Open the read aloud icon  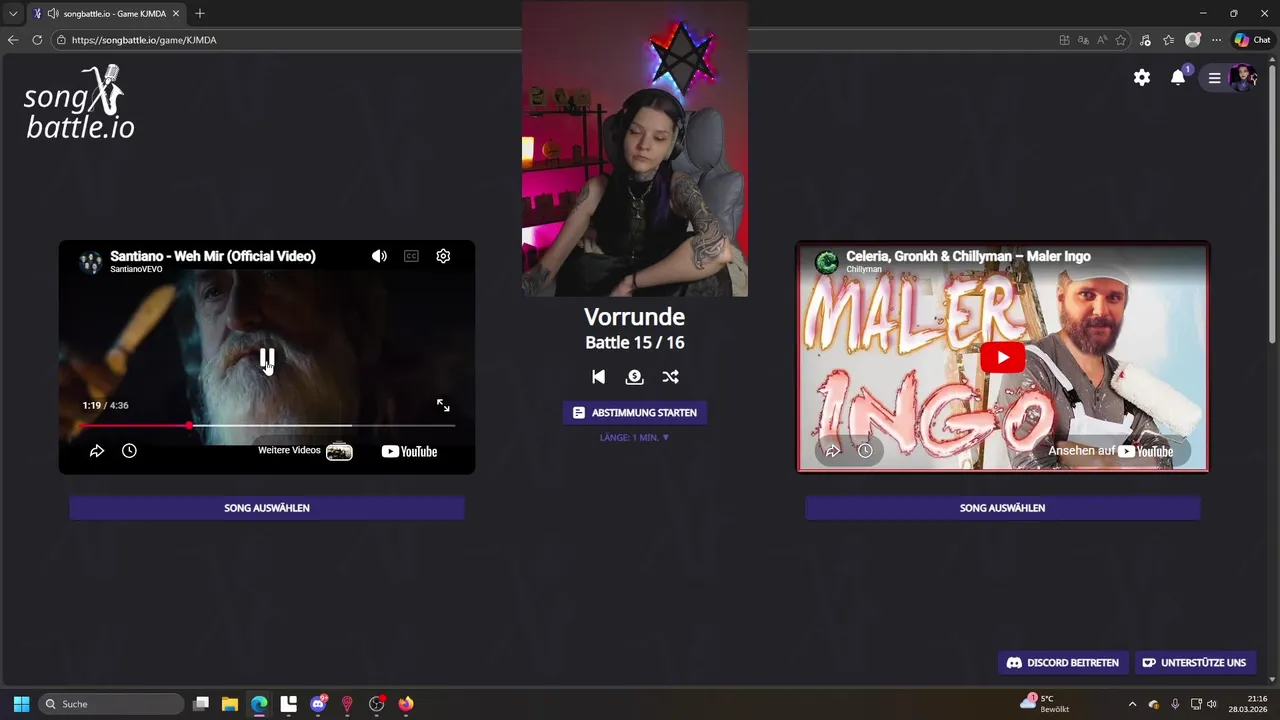click(x=1102, y=40)
